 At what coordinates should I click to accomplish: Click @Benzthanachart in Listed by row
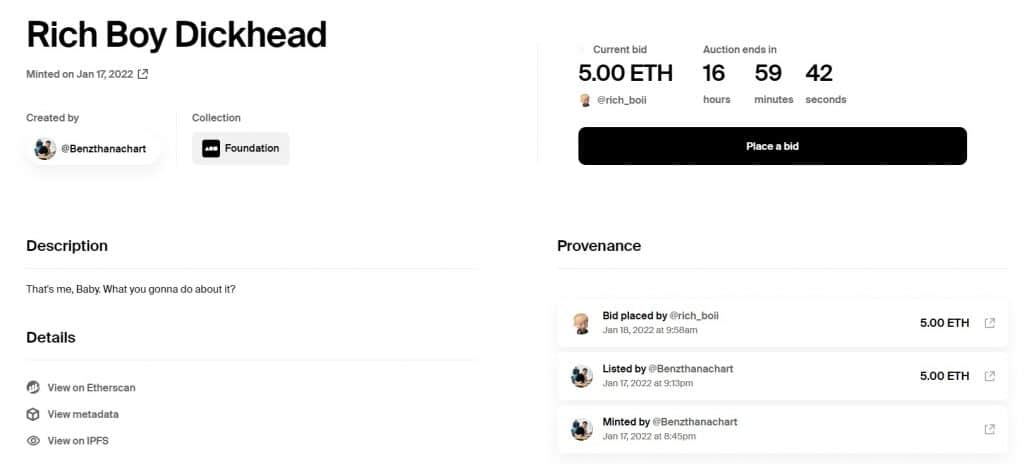pyautogui.click(x=690, y=369)
